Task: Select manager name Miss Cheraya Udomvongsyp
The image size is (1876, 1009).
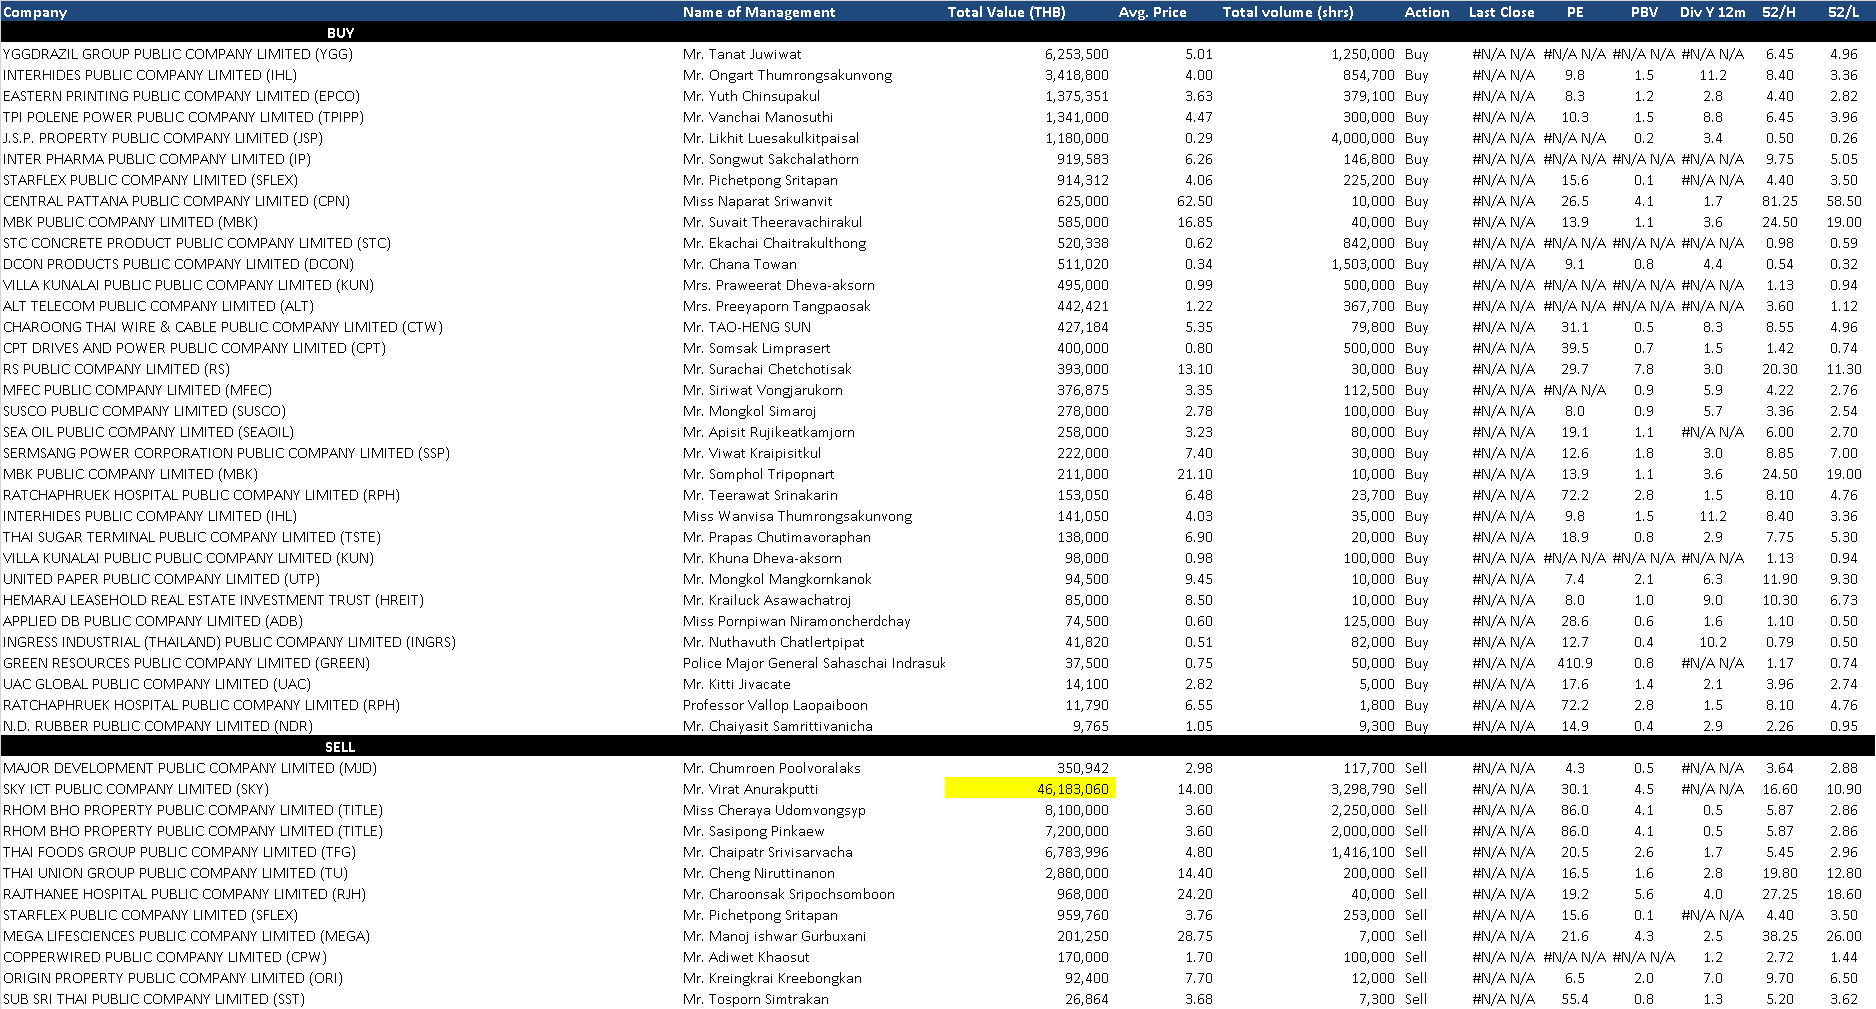Action: pyautogui.click(x=774, y=810)
